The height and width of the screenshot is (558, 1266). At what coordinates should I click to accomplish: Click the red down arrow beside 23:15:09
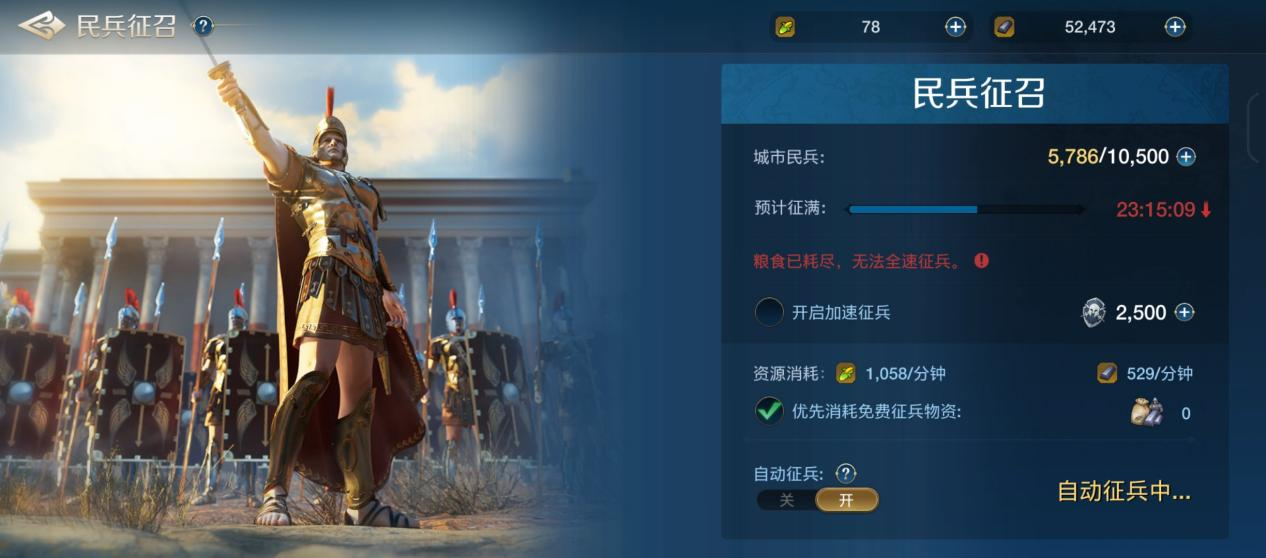[1206, 210]
